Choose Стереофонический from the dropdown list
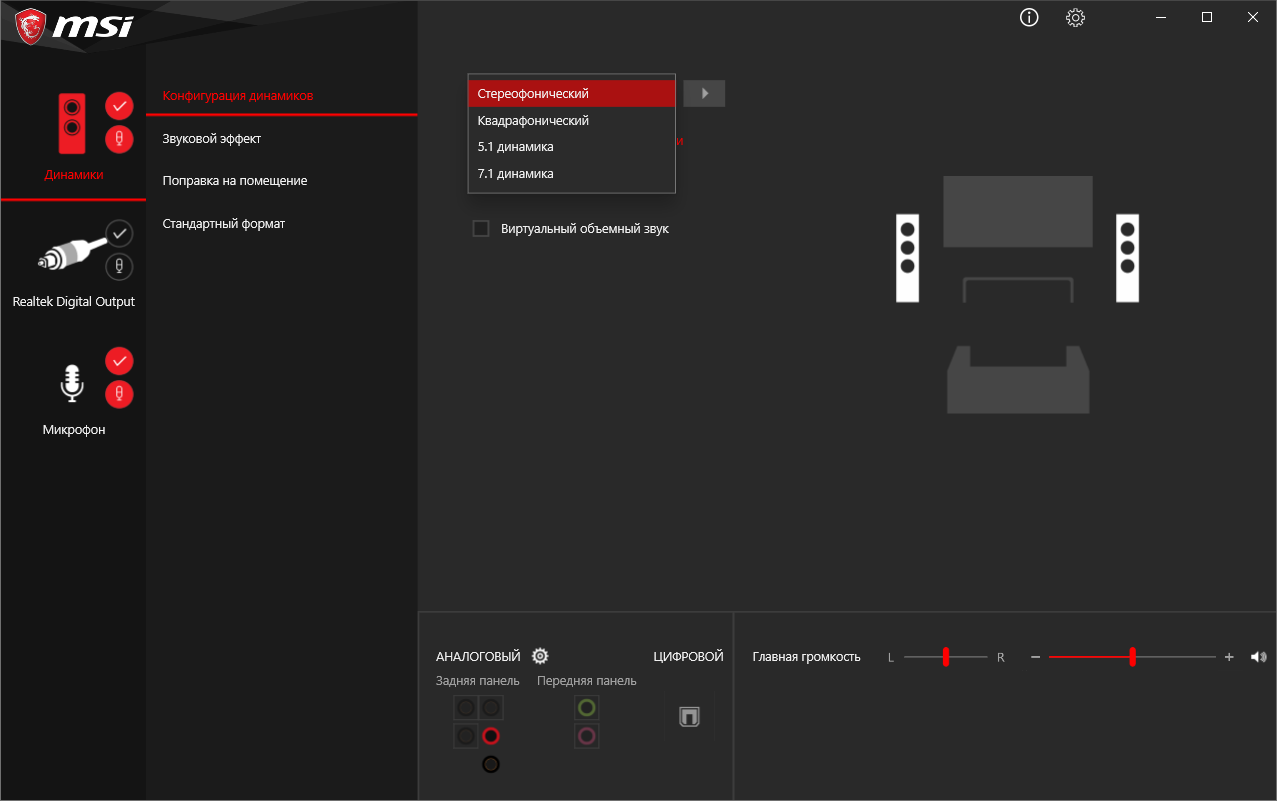The image size is (1277, 801). coord(571,93)
